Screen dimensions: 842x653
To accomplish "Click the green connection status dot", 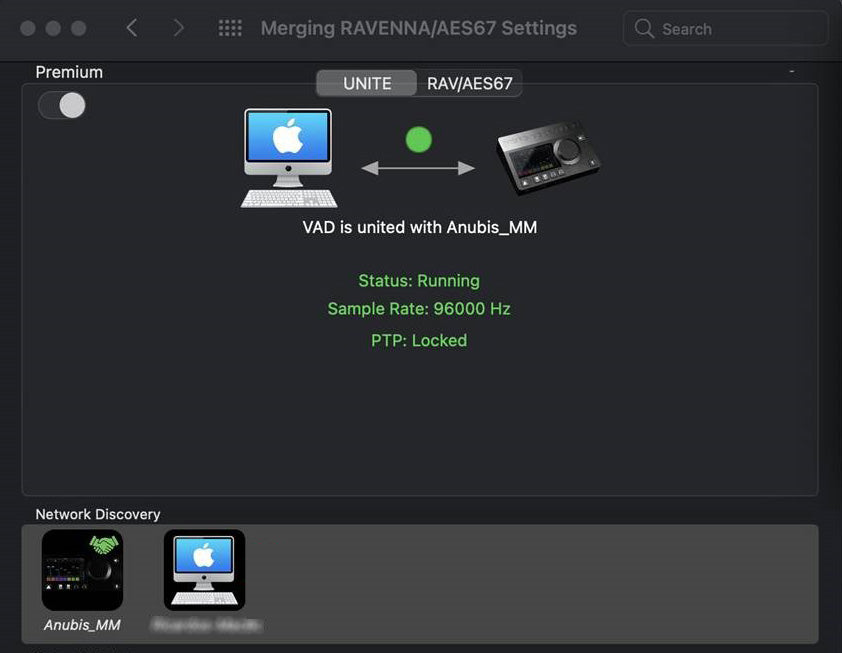I will click(x=418, y=139).
